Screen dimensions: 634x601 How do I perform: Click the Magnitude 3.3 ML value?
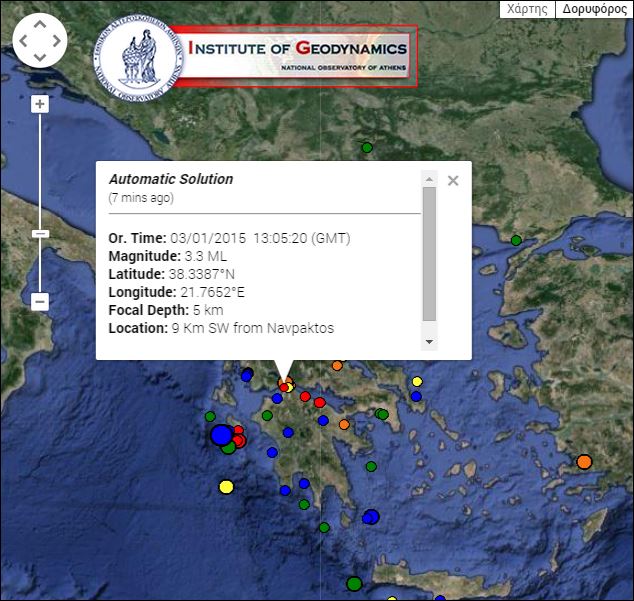tap(206, 256)
